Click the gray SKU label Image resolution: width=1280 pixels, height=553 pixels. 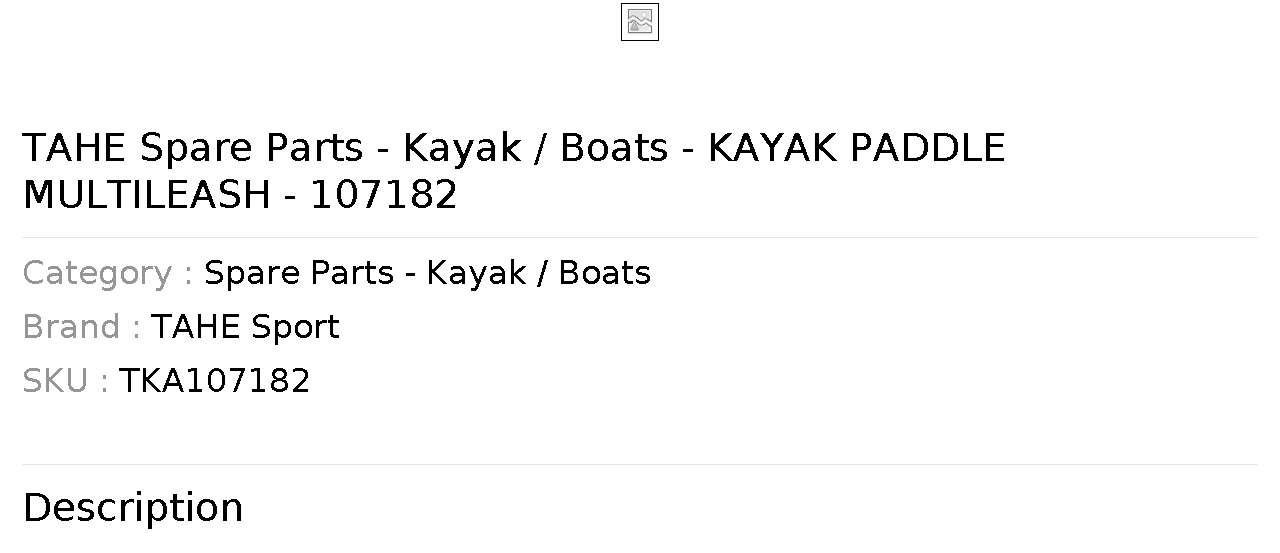[65, 381]
